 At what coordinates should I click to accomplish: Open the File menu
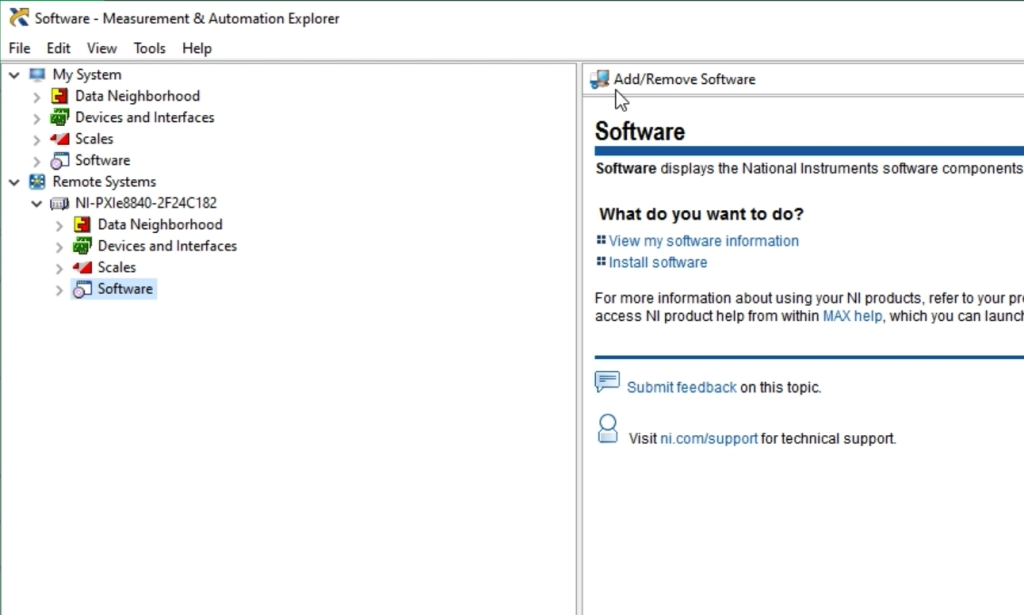click(x=20, y=48)
